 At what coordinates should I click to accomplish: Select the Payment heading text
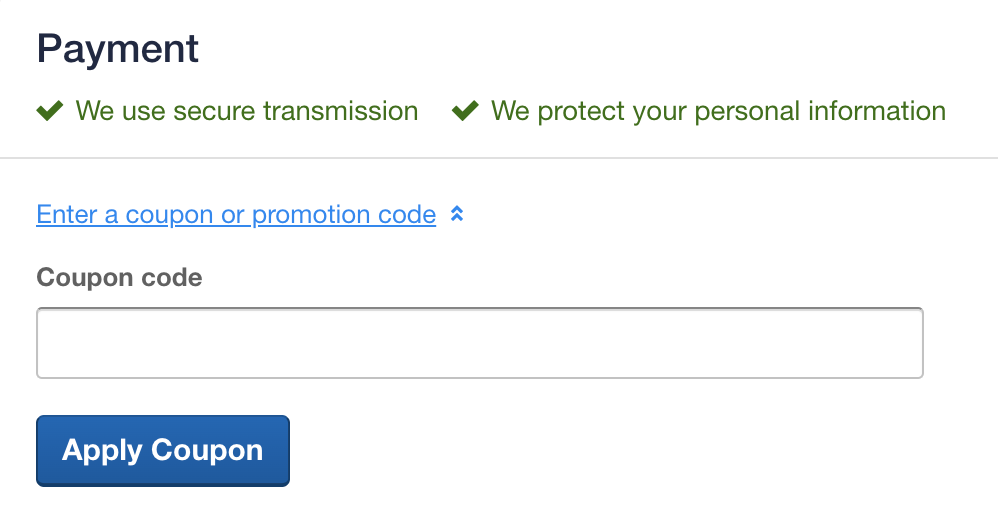tap(118, 48)
